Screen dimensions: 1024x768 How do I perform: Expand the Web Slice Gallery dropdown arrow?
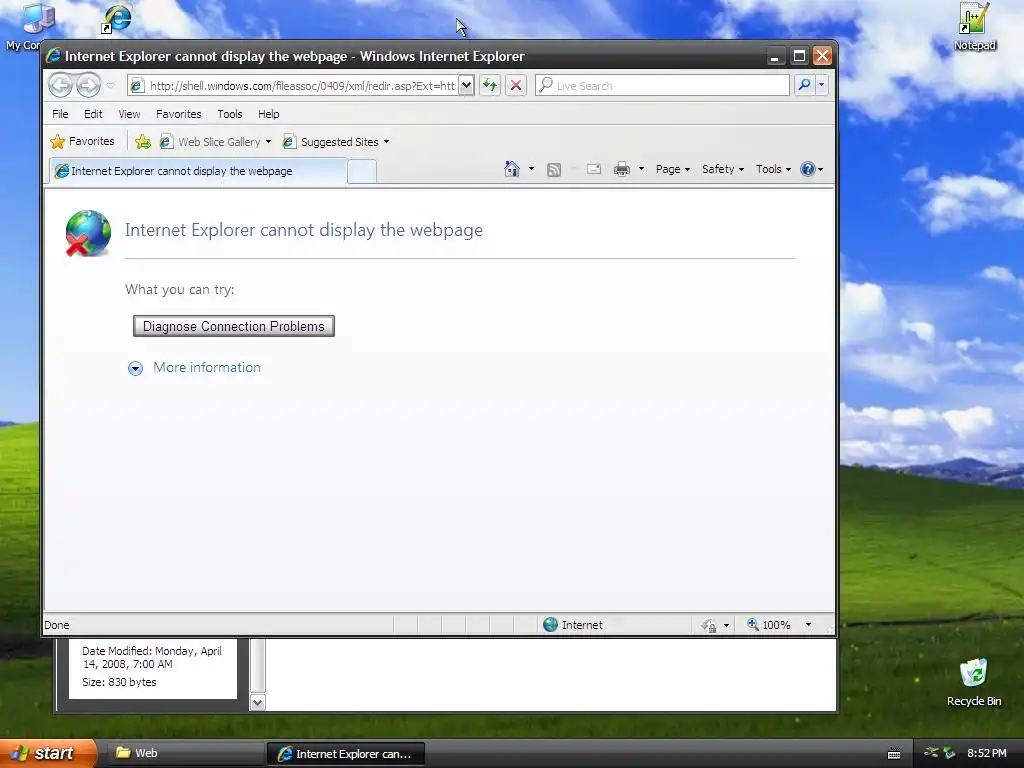(x=268, y=142)
